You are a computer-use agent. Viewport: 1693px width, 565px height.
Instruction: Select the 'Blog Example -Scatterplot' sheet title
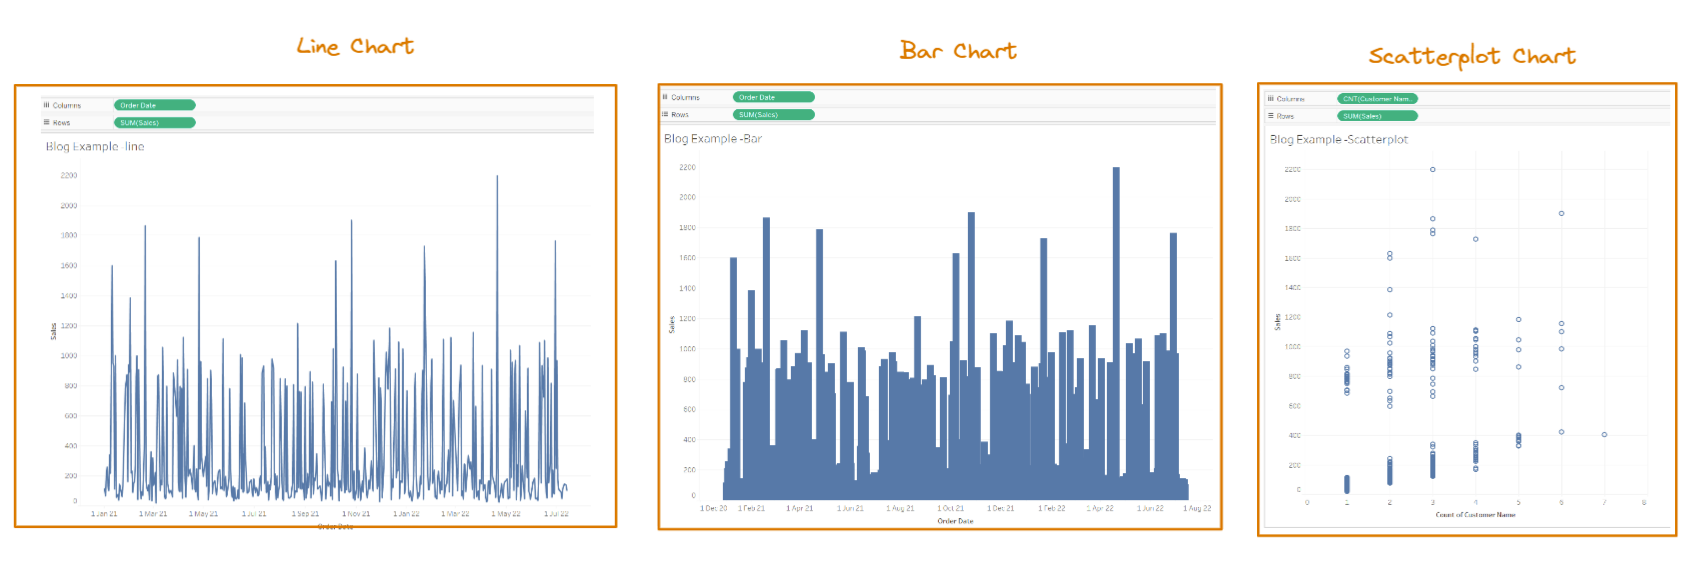click(1339, 140)
